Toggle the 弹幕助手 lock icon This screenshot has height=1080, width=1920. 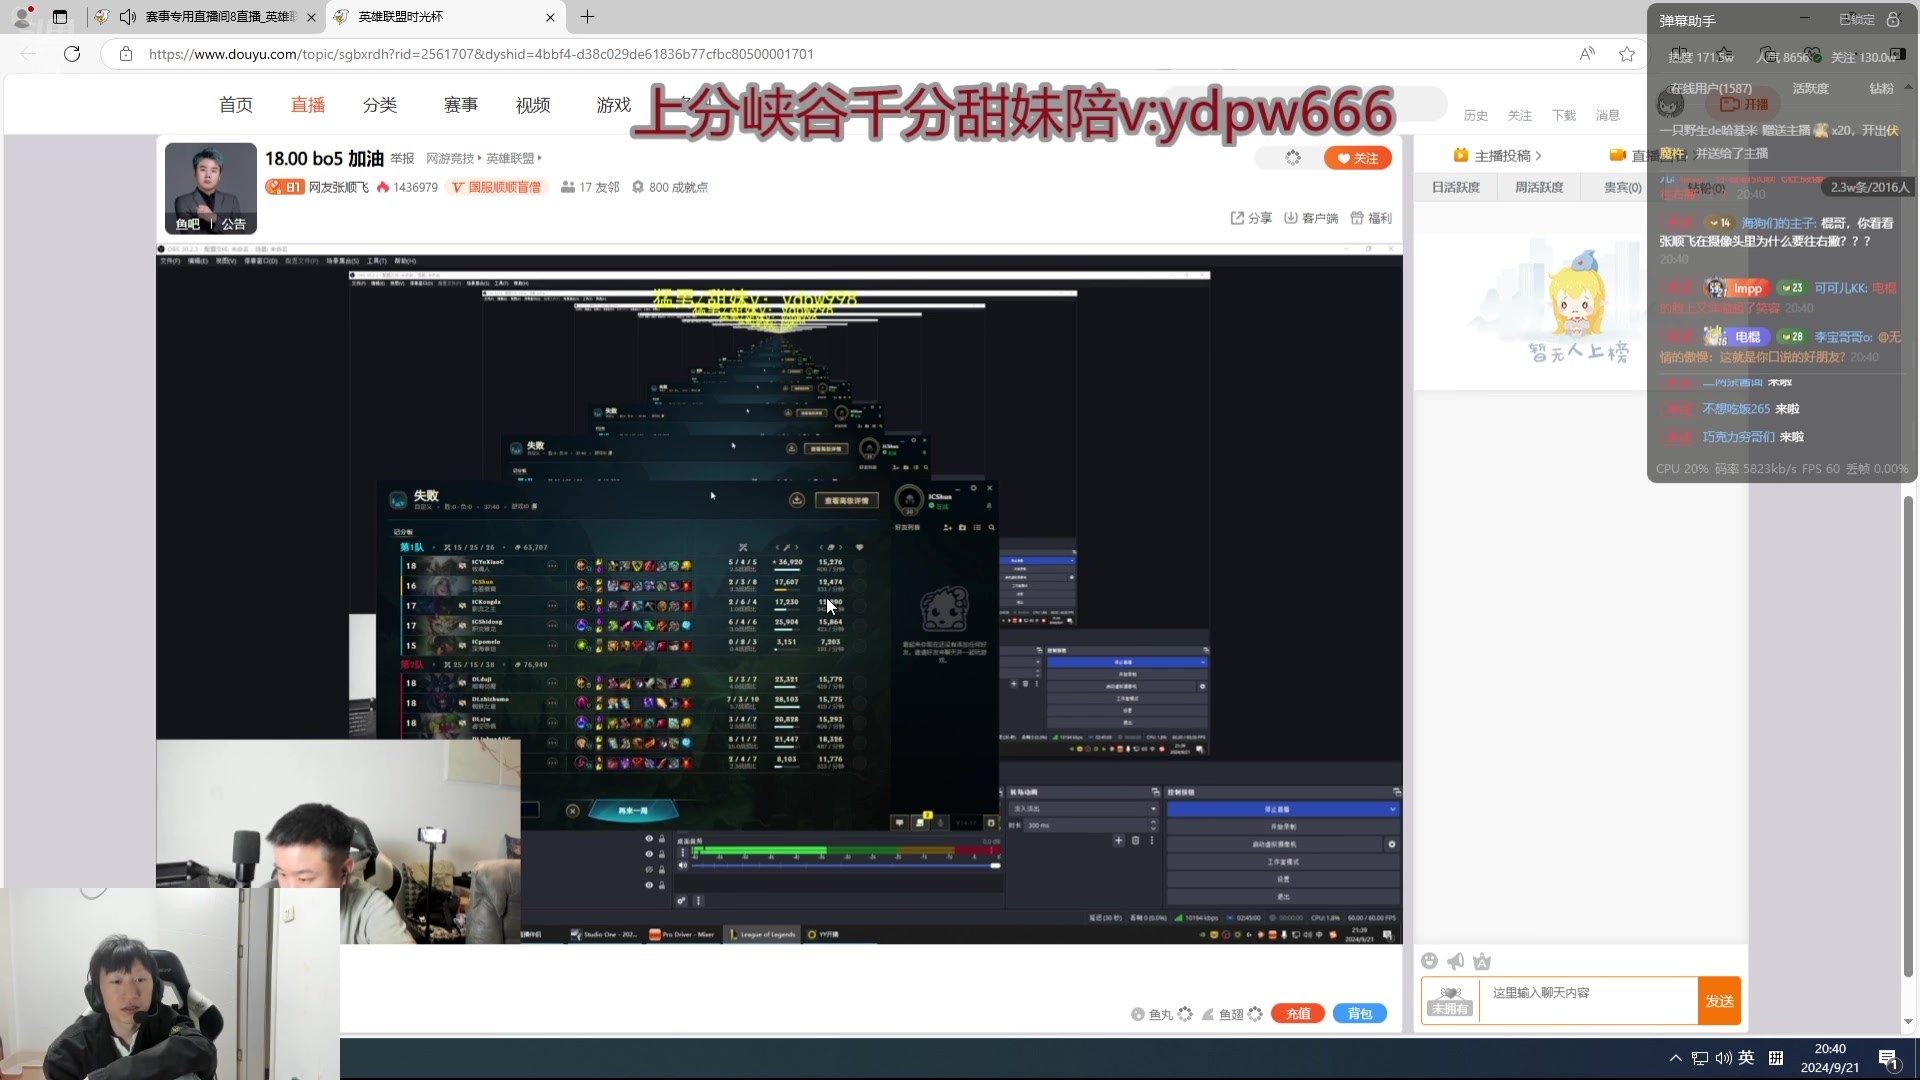1893,20
